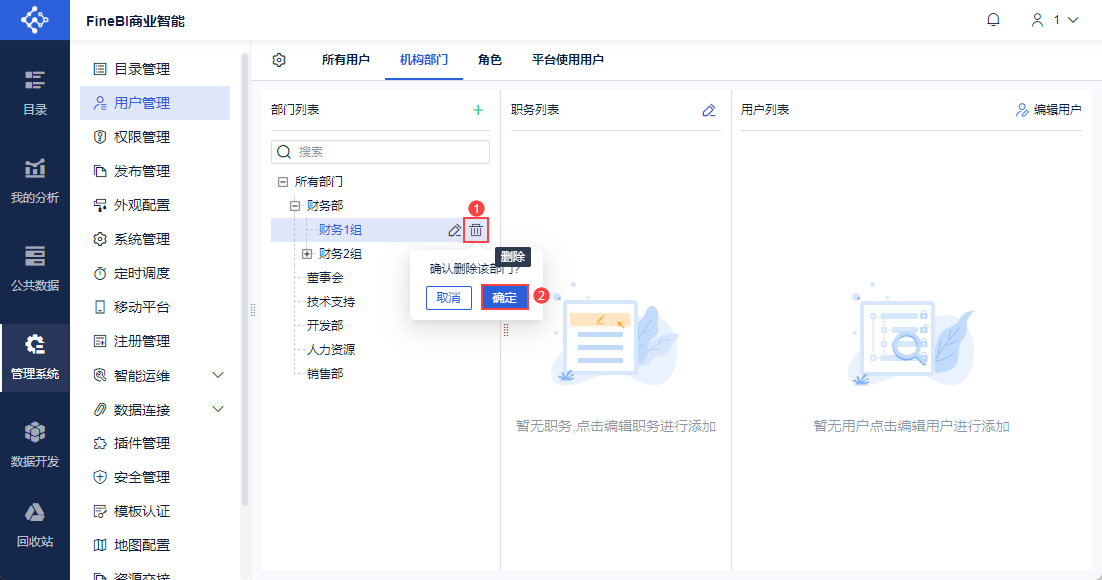Viewport: 1102px width, 580px height.
Task: Open 我的分析 in left rail
Action: [x=34, y=180]
